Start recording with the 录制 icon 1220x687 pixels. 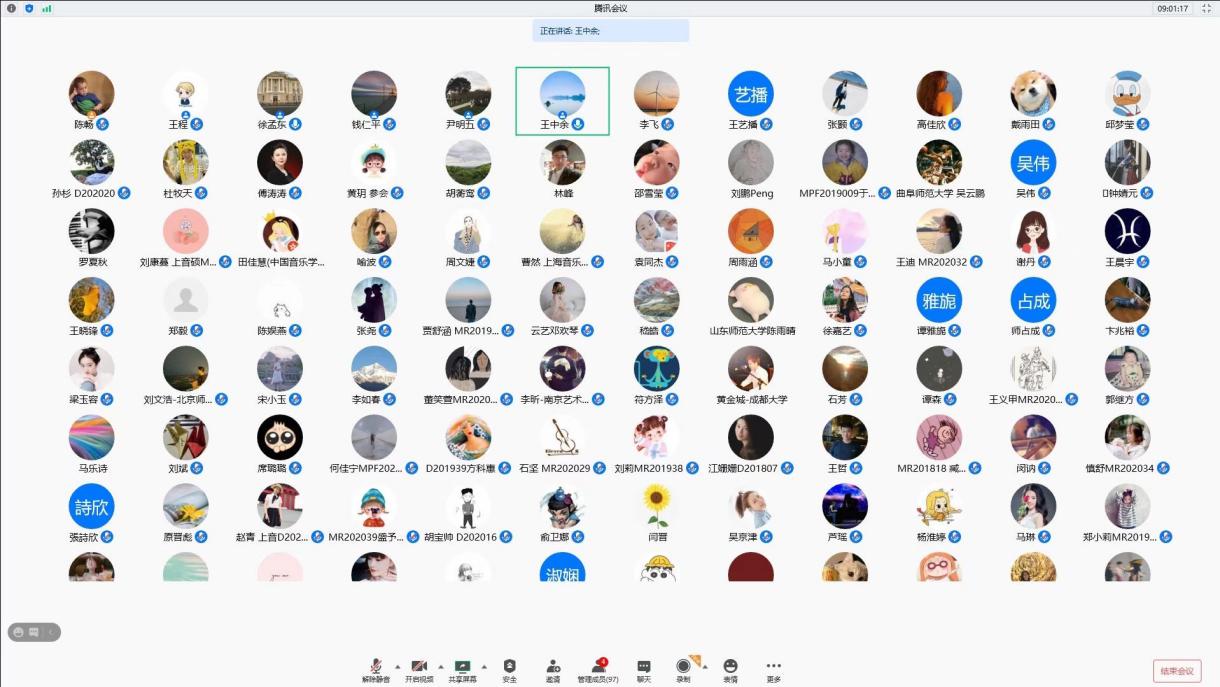click(683, 667)
